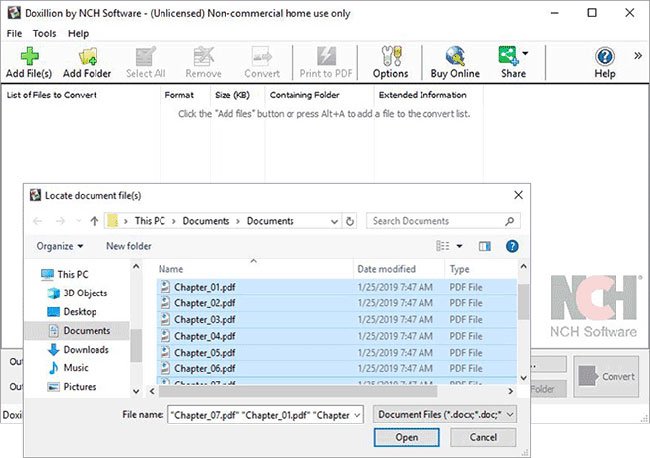
Task: Select This PC in the navigation tree
Action: [65, 274]
